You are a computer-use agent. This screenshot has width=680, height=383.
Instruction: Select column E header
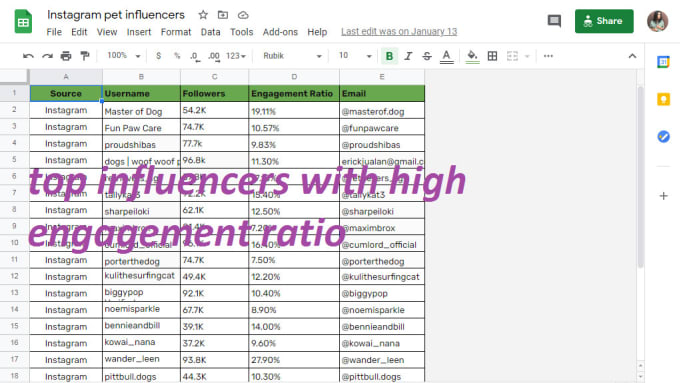(x=382, y=77)
